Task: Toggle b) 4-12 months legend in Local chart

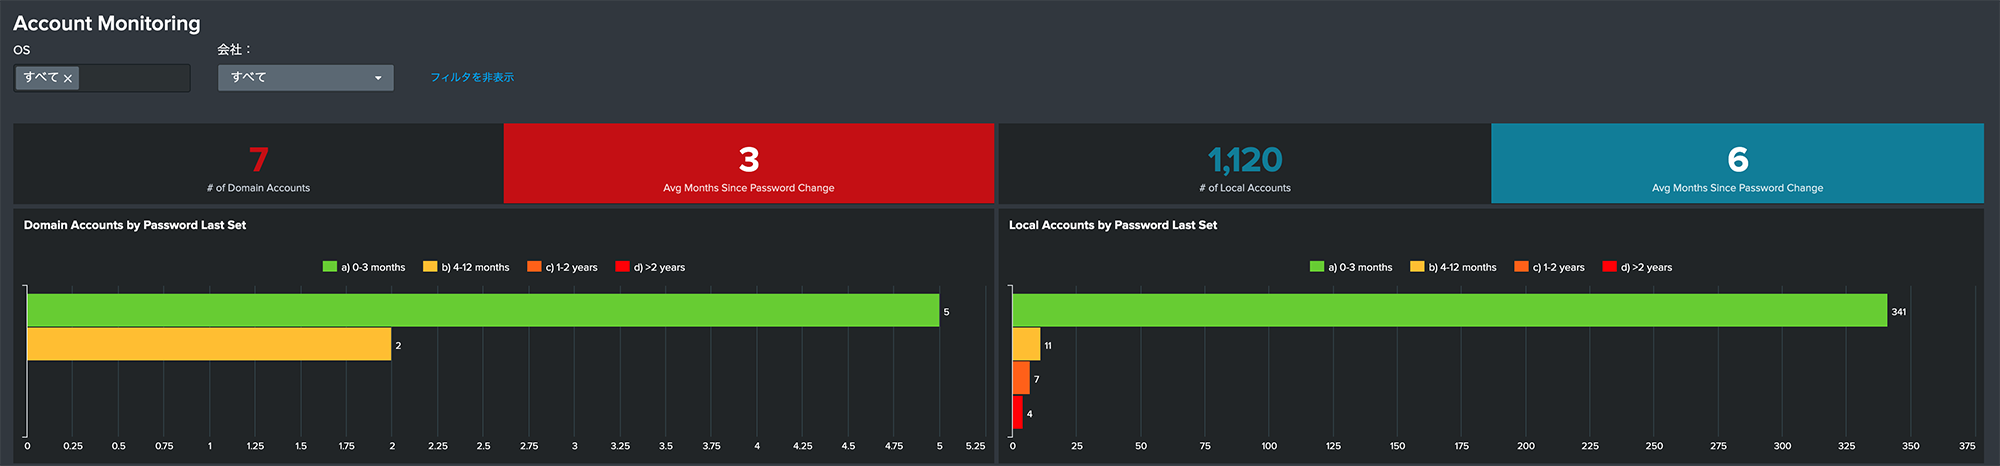Action: click(x=1453, y=267)
